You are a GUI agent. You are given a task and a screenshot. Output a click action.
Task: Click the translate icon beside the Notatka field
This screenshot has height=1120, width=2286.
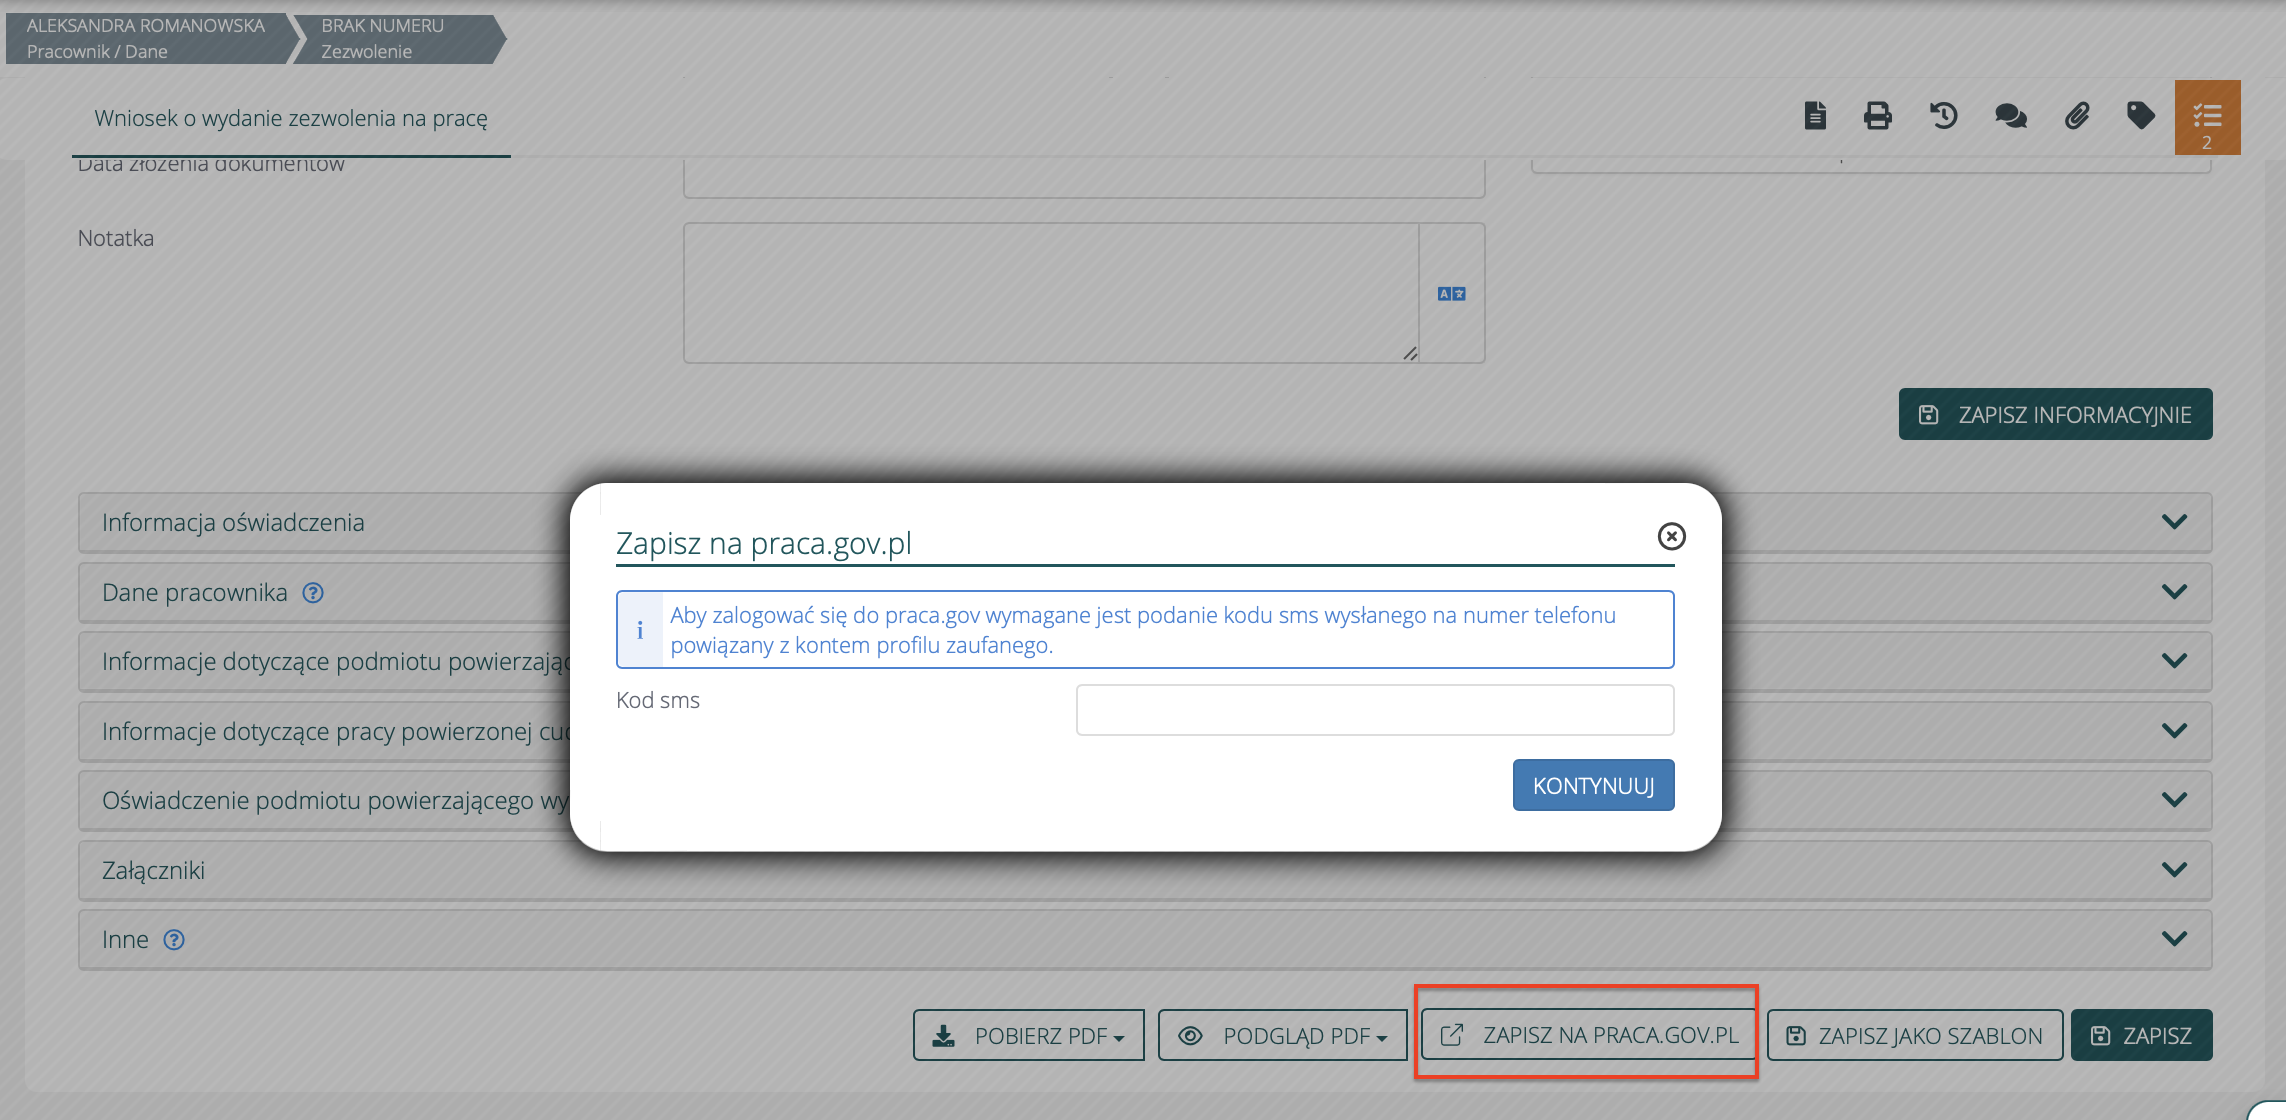pyautogui.click(x=1451, y=294)
